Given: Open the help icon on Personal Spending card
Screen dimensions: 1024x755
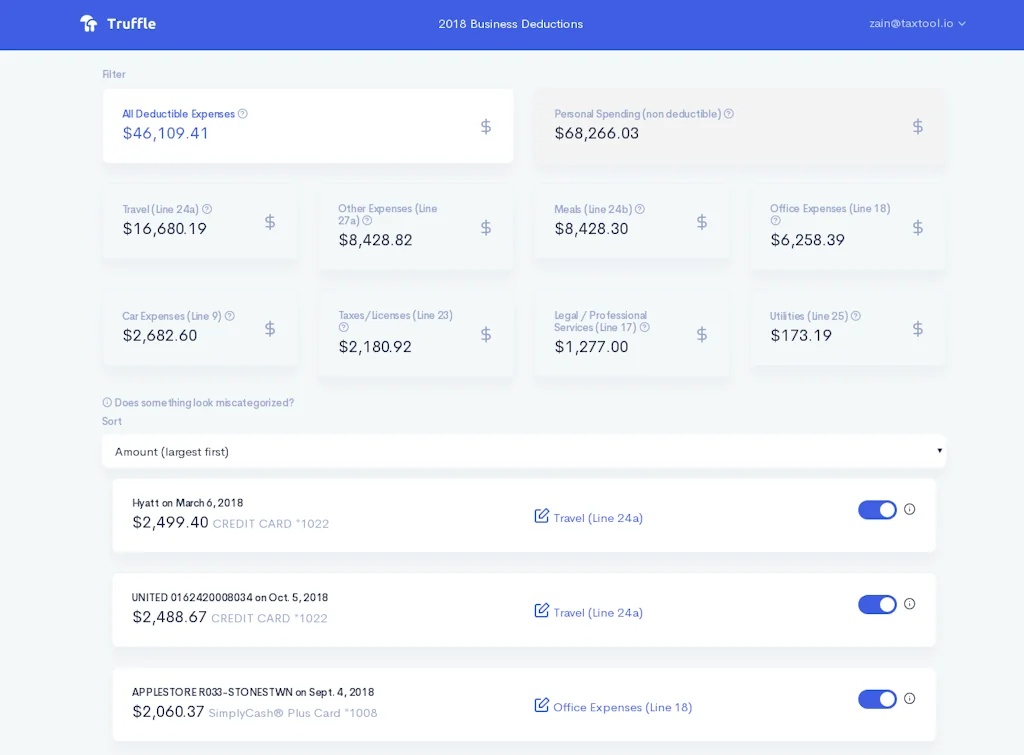Looking at the screenshot, I should pos(729,113).
